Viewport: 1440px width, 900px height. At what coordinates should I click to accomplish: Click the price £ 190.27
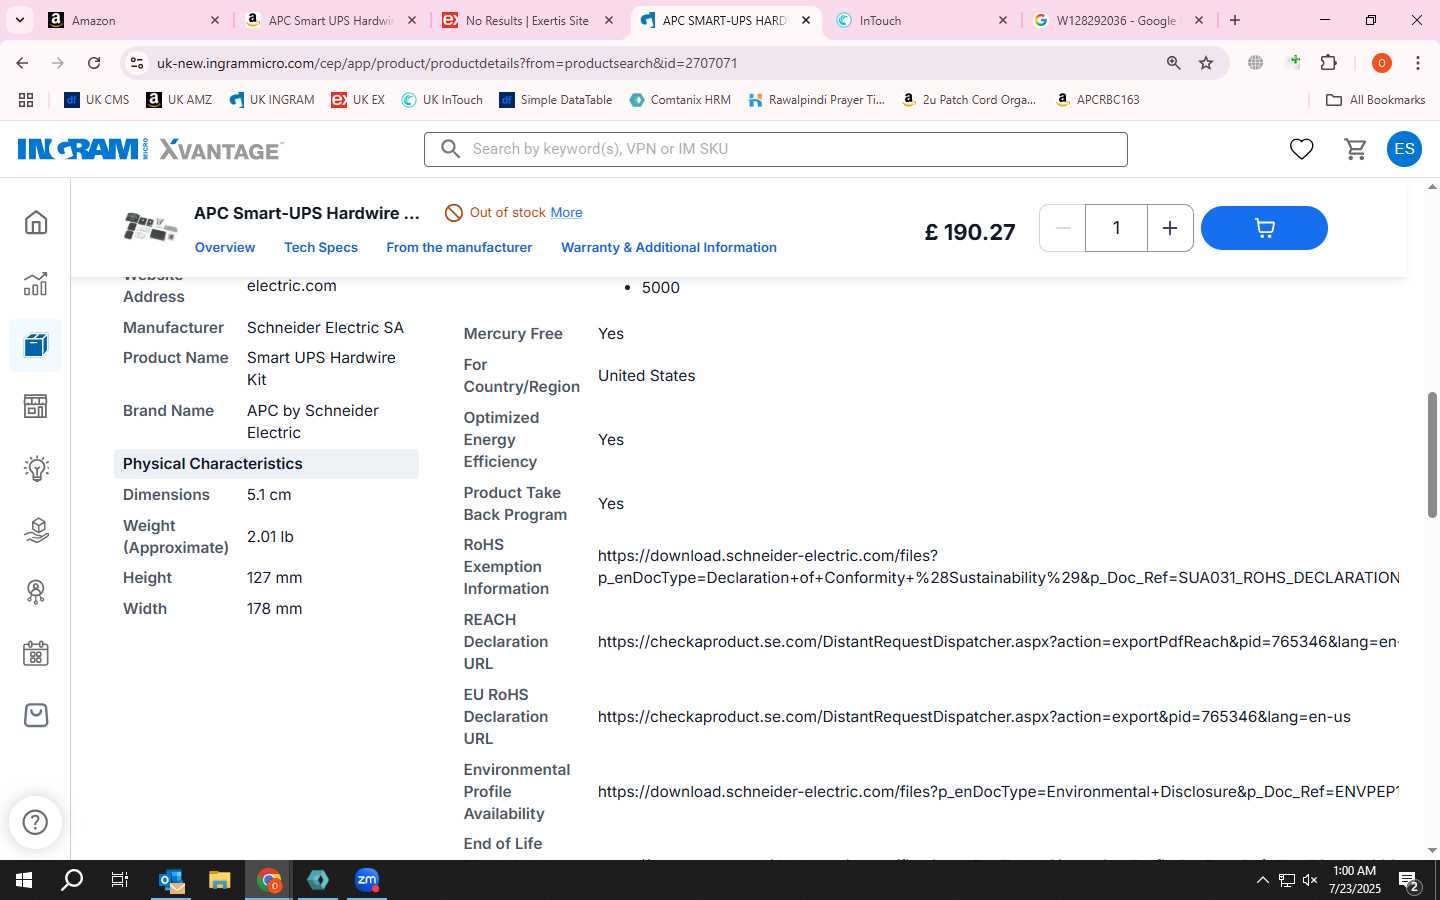pyautogui.click(x=970, y=232)
